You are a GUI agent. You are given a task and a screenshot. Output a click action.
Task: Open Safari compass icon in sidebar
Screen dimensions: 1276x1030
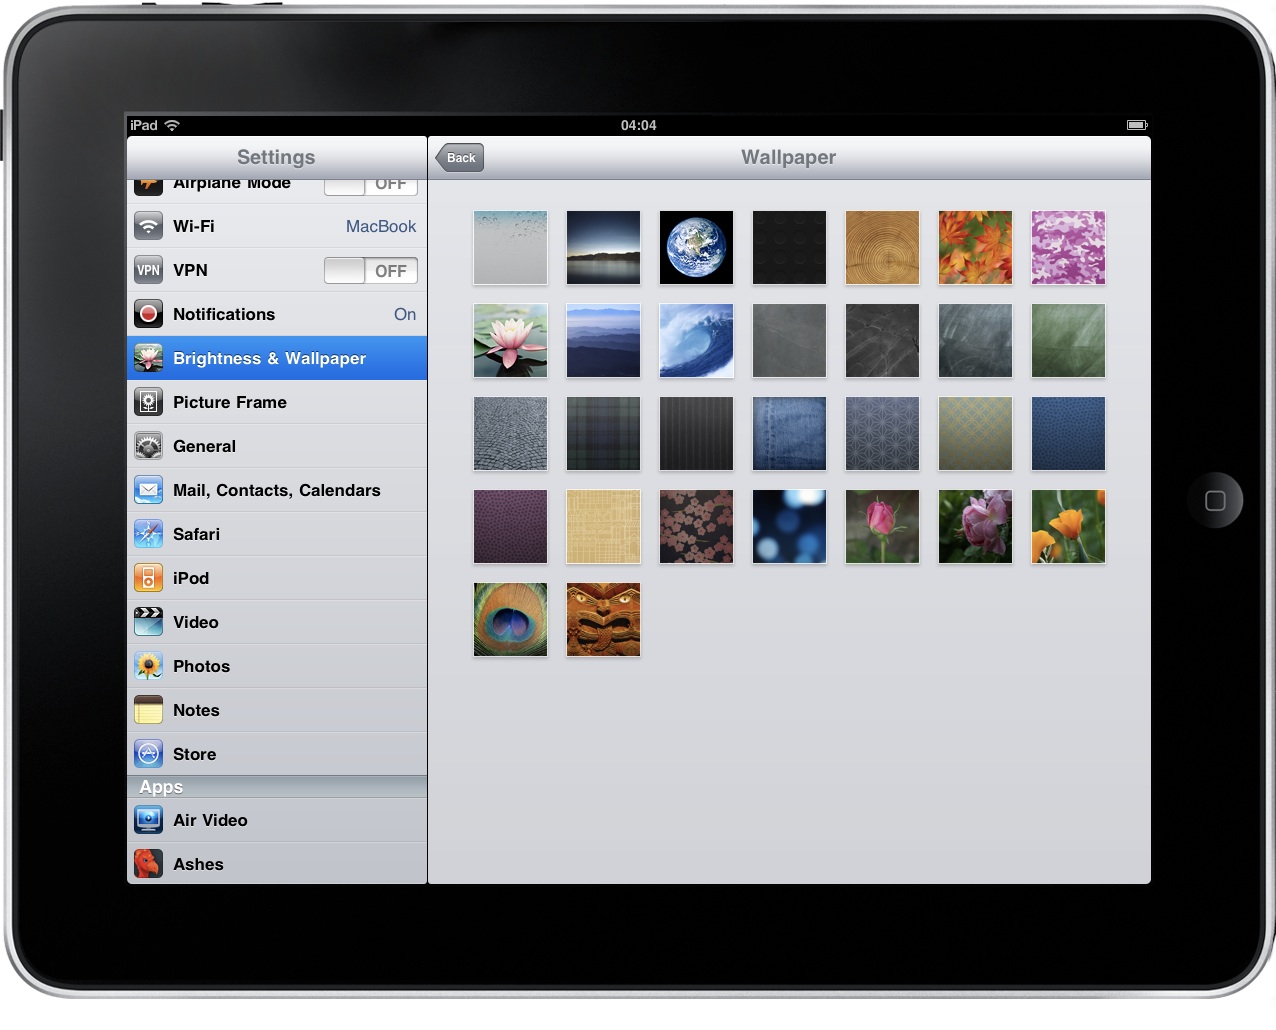pos(148,534)
